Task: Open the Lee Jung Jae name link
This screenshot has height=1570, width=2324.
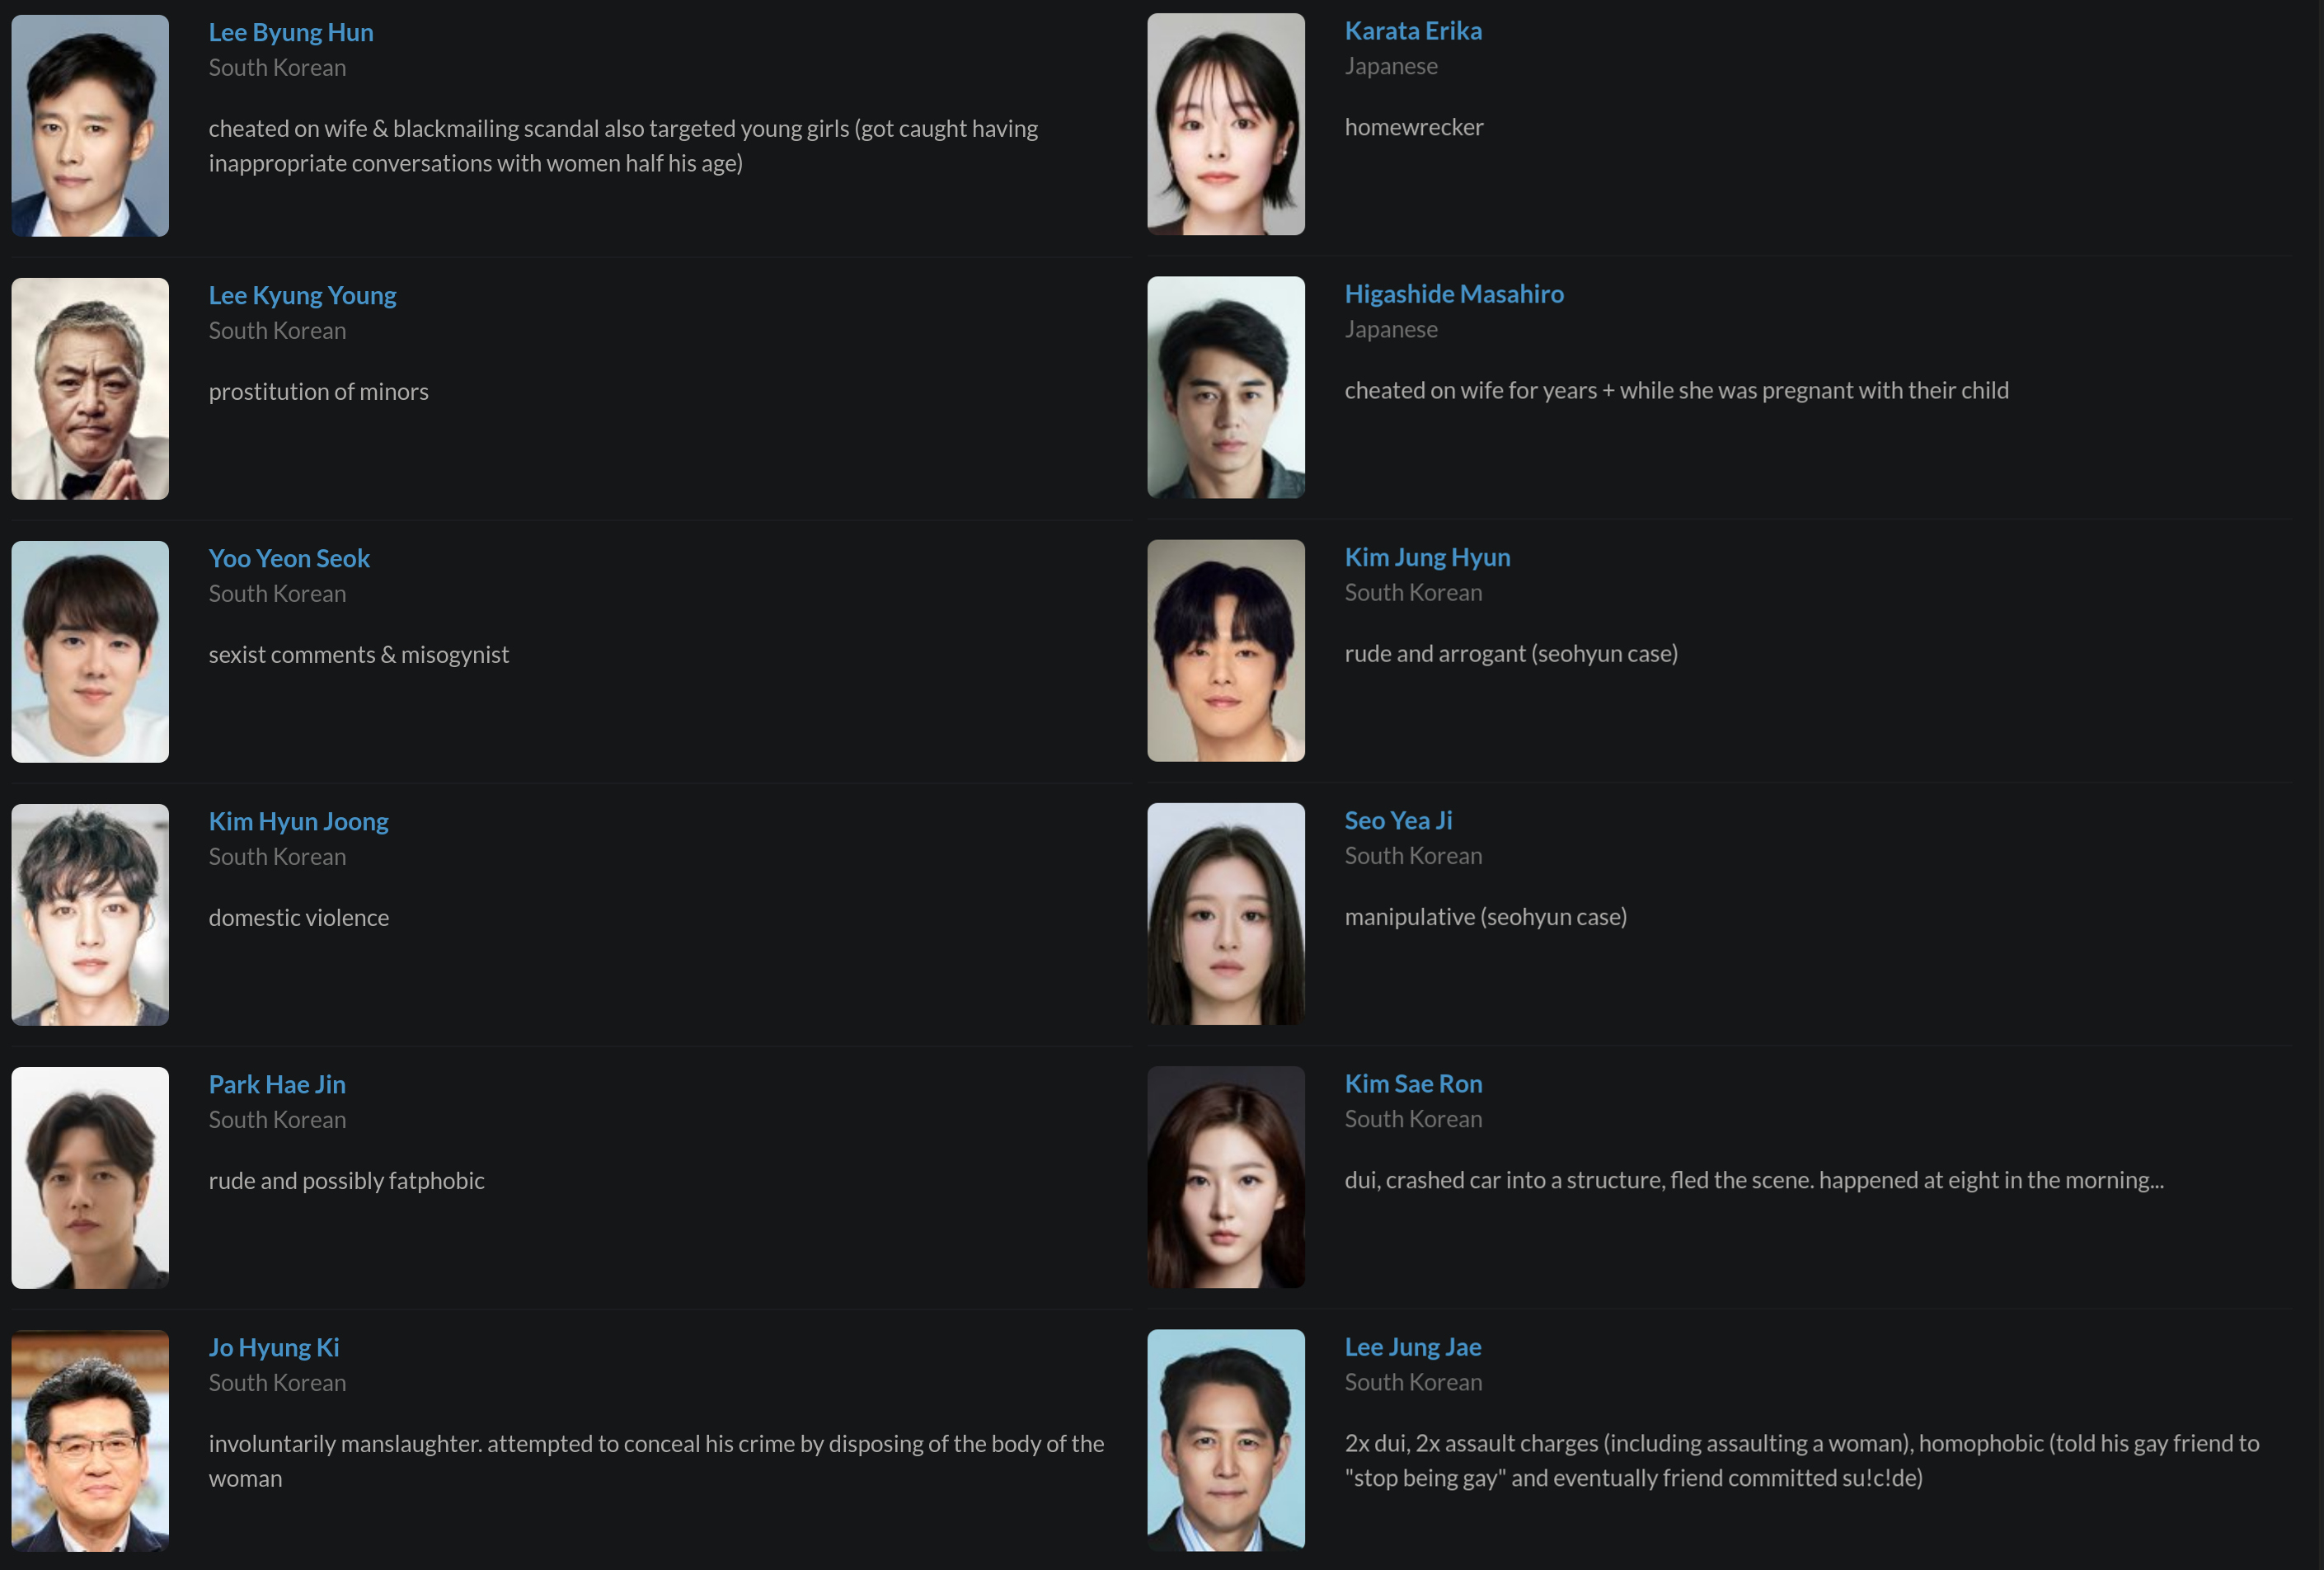Action: (x=1413, y=1346)
